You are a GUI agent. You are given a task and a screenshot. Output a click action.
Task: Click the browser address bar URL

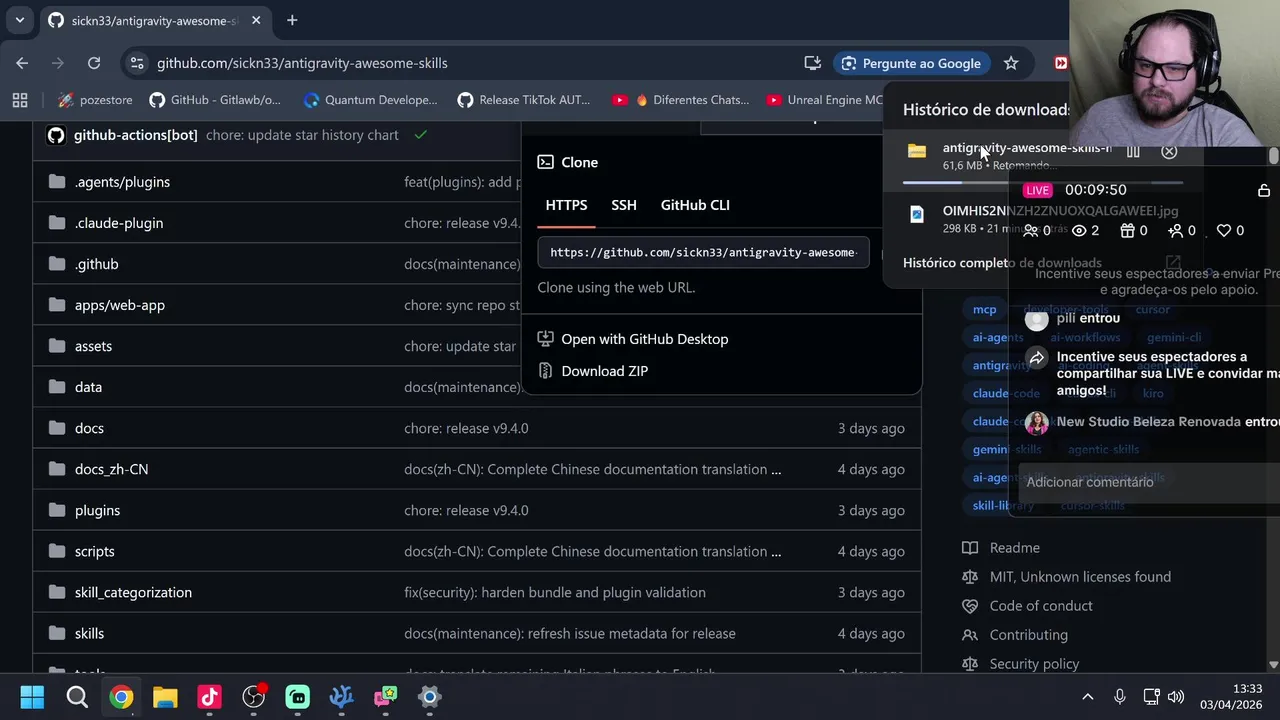[x=302, y=63]
